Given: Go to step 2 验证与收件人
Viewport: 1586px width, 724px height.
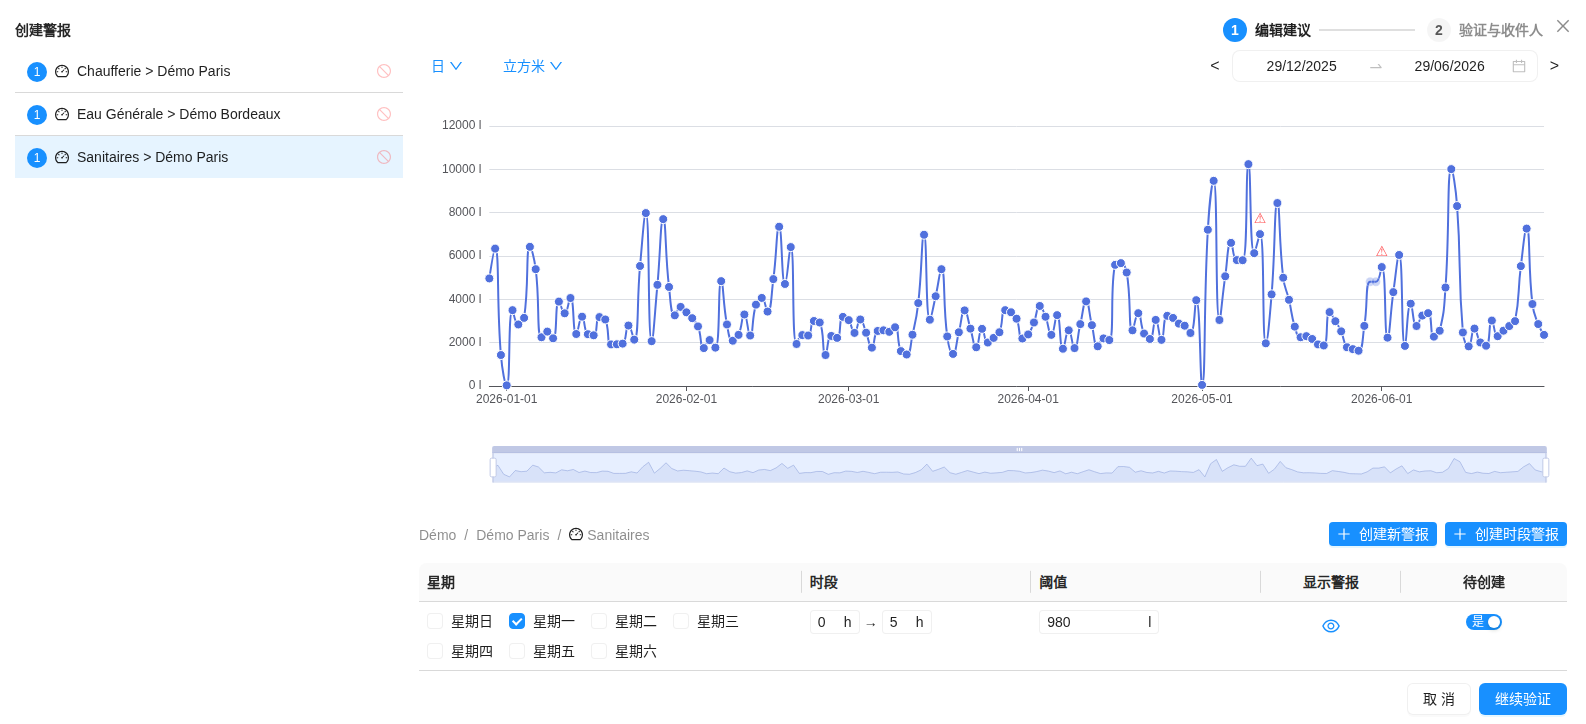Looking at the screenshot, I should (1485, 30).
